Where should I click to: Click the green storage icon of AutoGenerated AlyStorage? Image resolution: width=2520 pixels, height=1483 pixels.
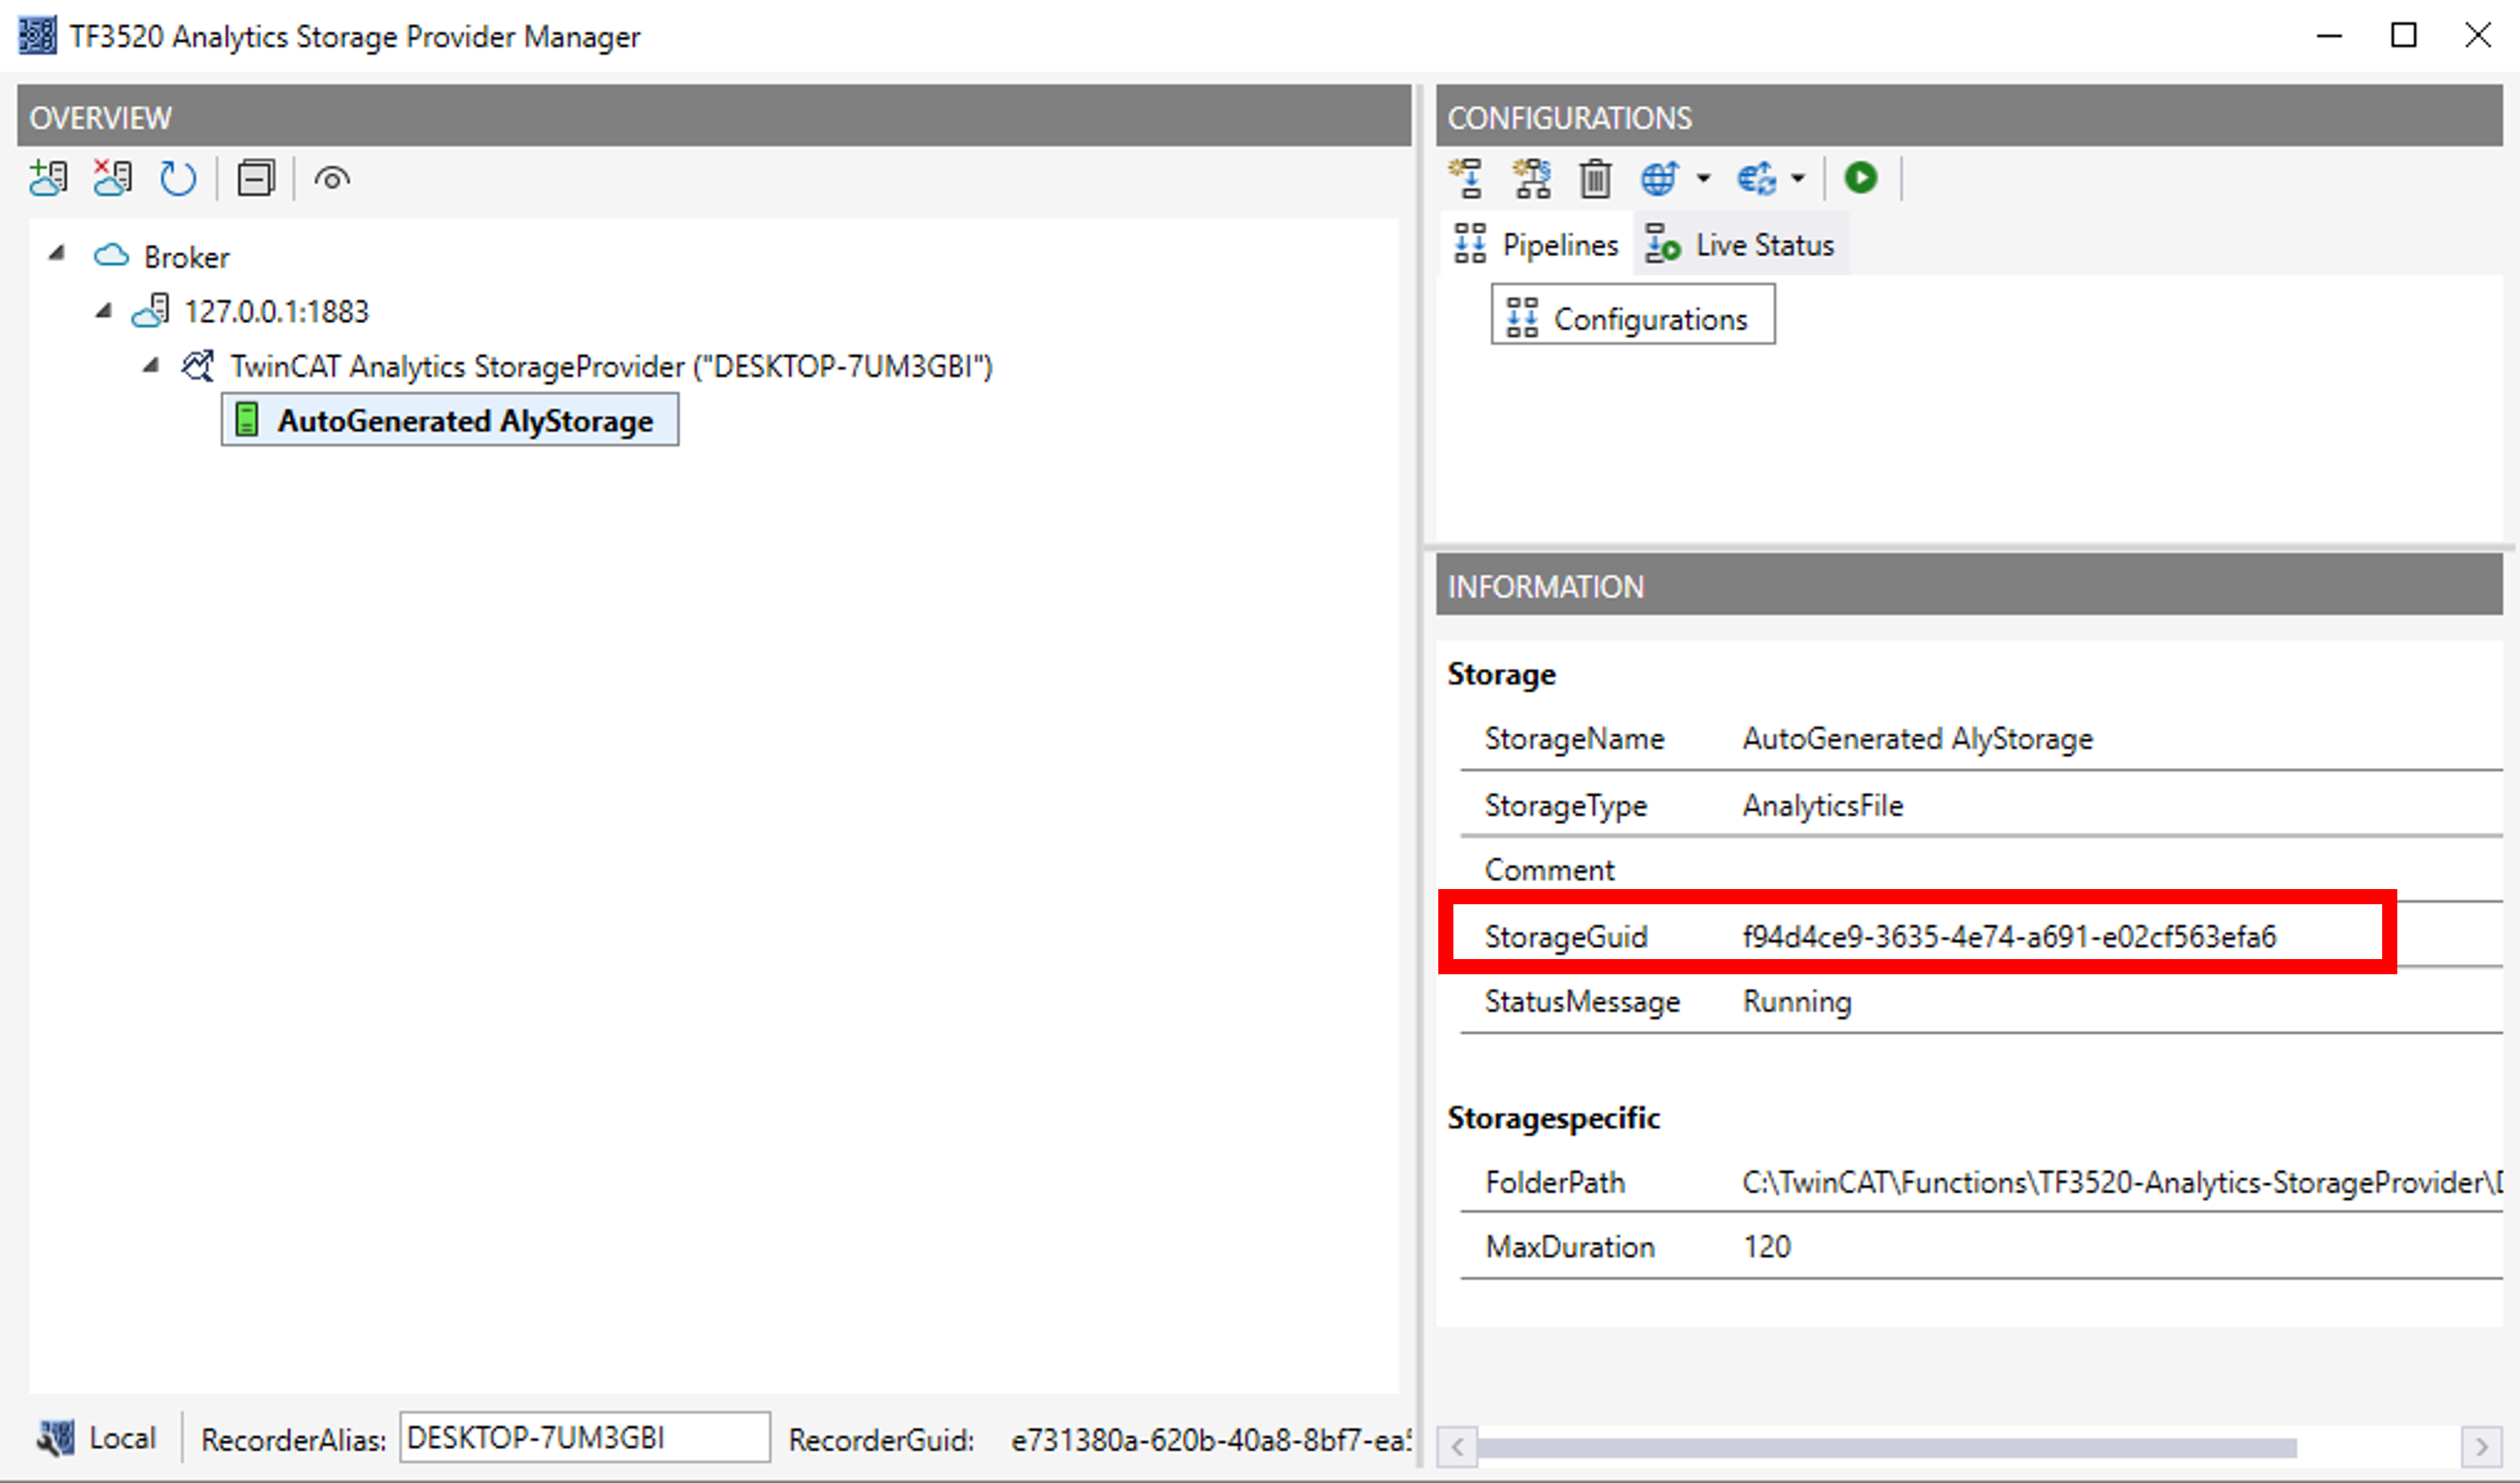[246, 420]
